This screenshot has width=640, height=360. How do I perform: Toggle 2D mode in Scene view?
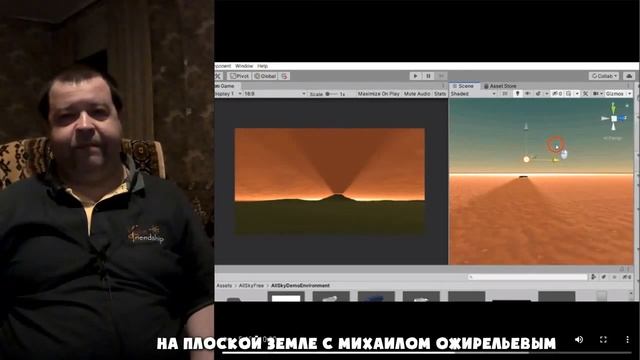505,94
